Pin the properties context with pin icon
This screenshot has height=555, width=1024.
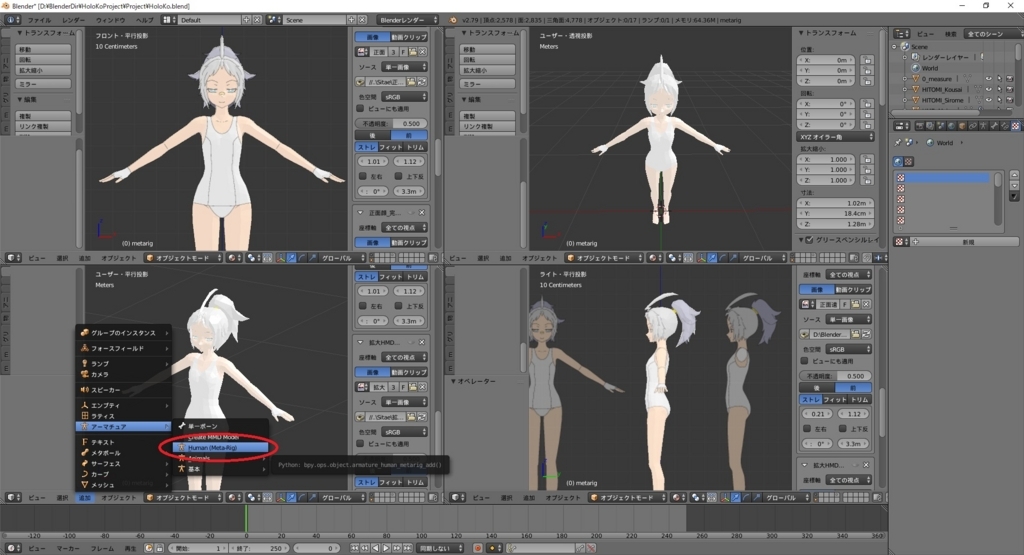898,142
